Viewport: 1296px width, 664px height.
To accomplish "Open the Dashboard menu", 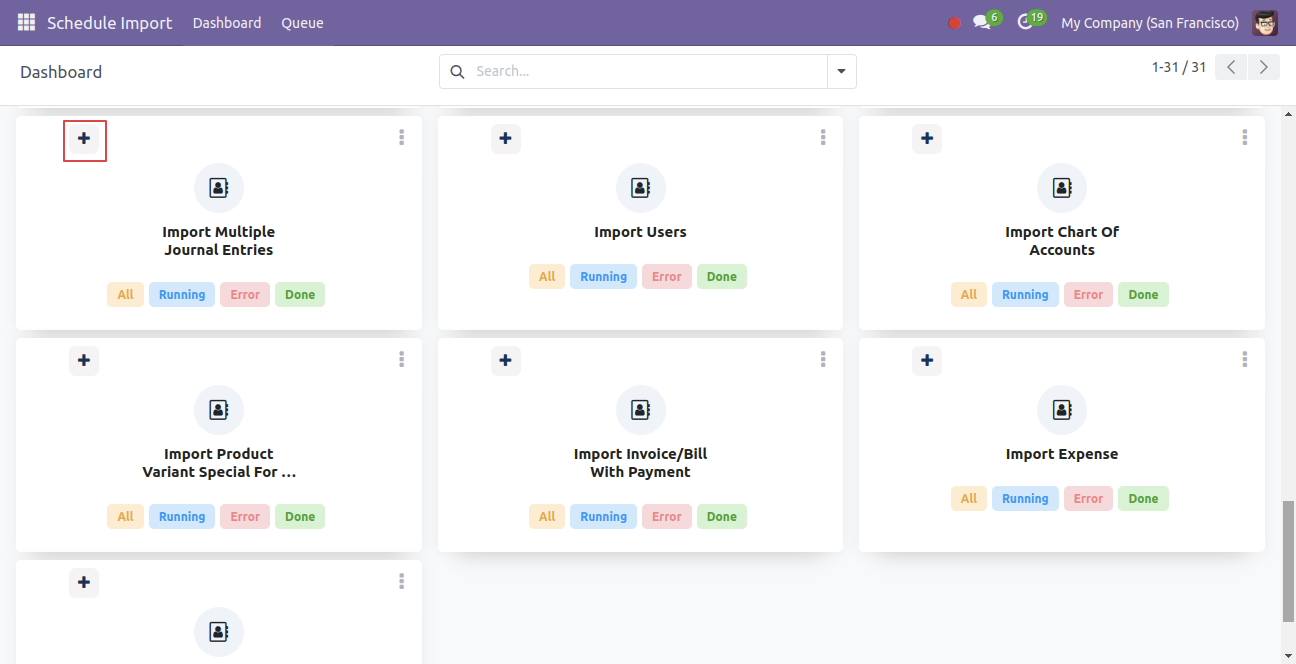I will click(227, 23).
